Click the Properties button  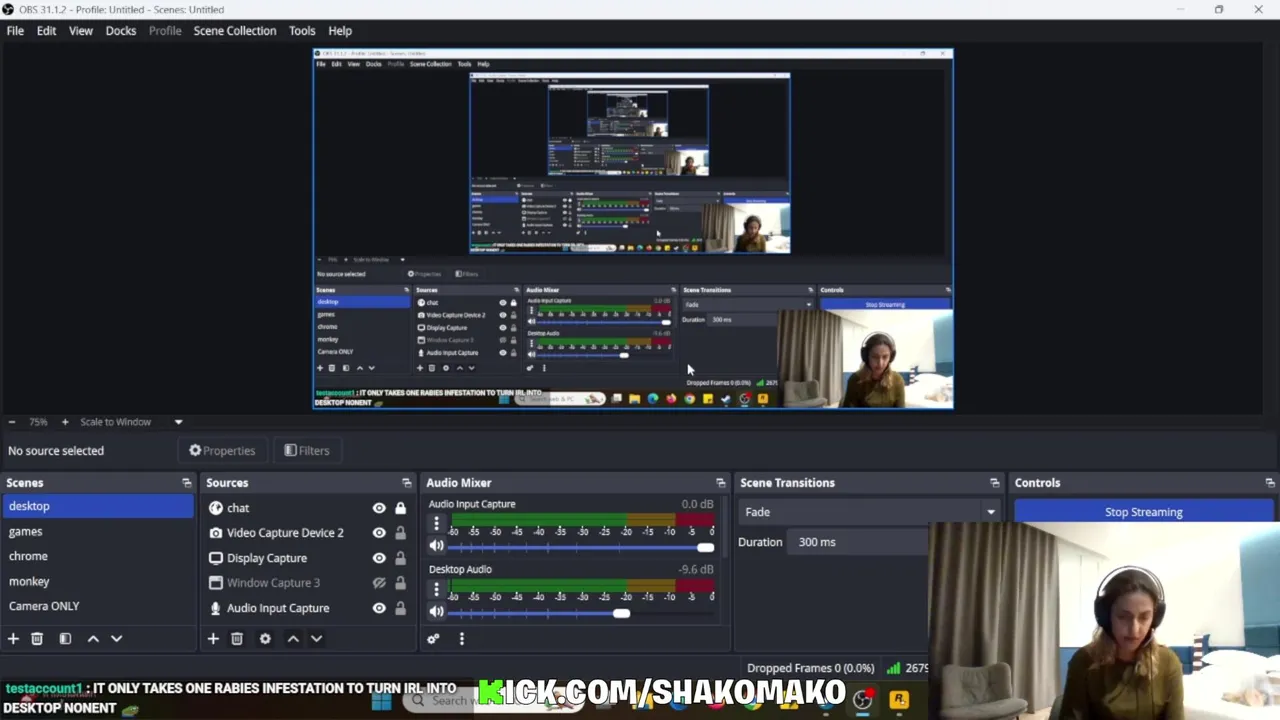click(222, 451)
